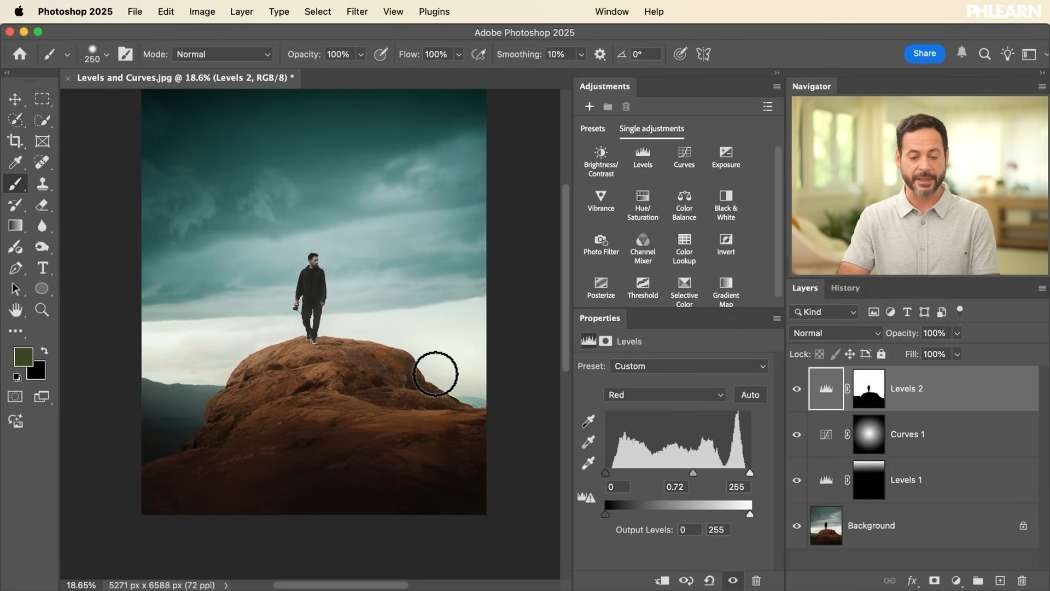Select the Gradient tool
The image size is (1050, 591).
click(15, 226)
